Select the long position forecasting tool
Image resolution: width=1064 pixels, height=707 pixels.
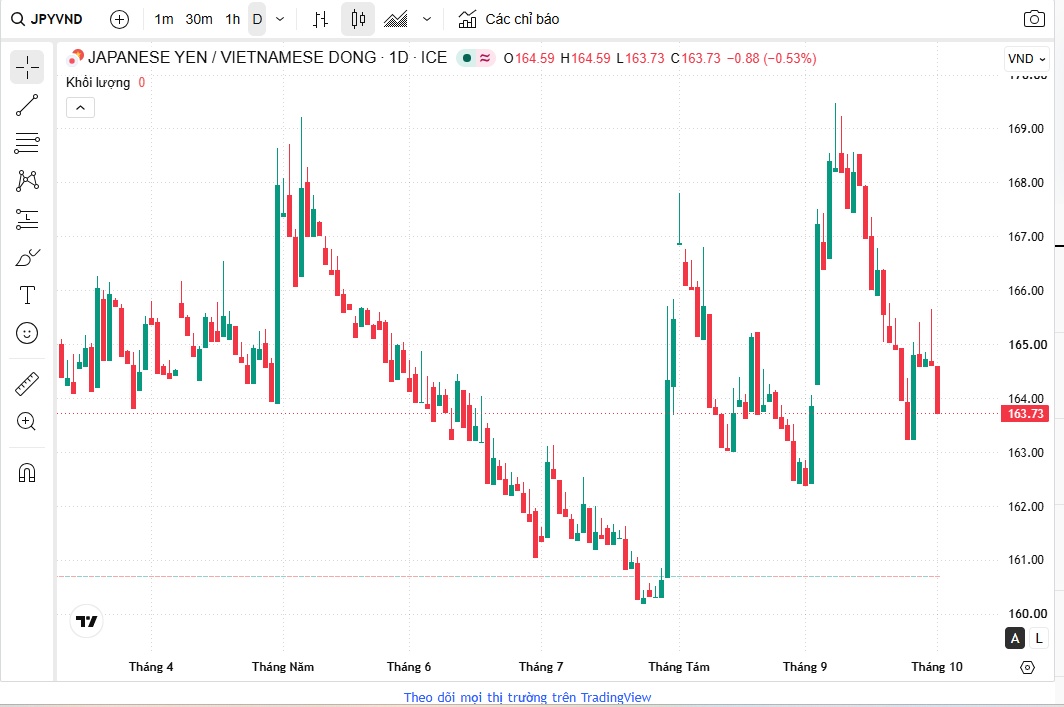click(27, 218)
